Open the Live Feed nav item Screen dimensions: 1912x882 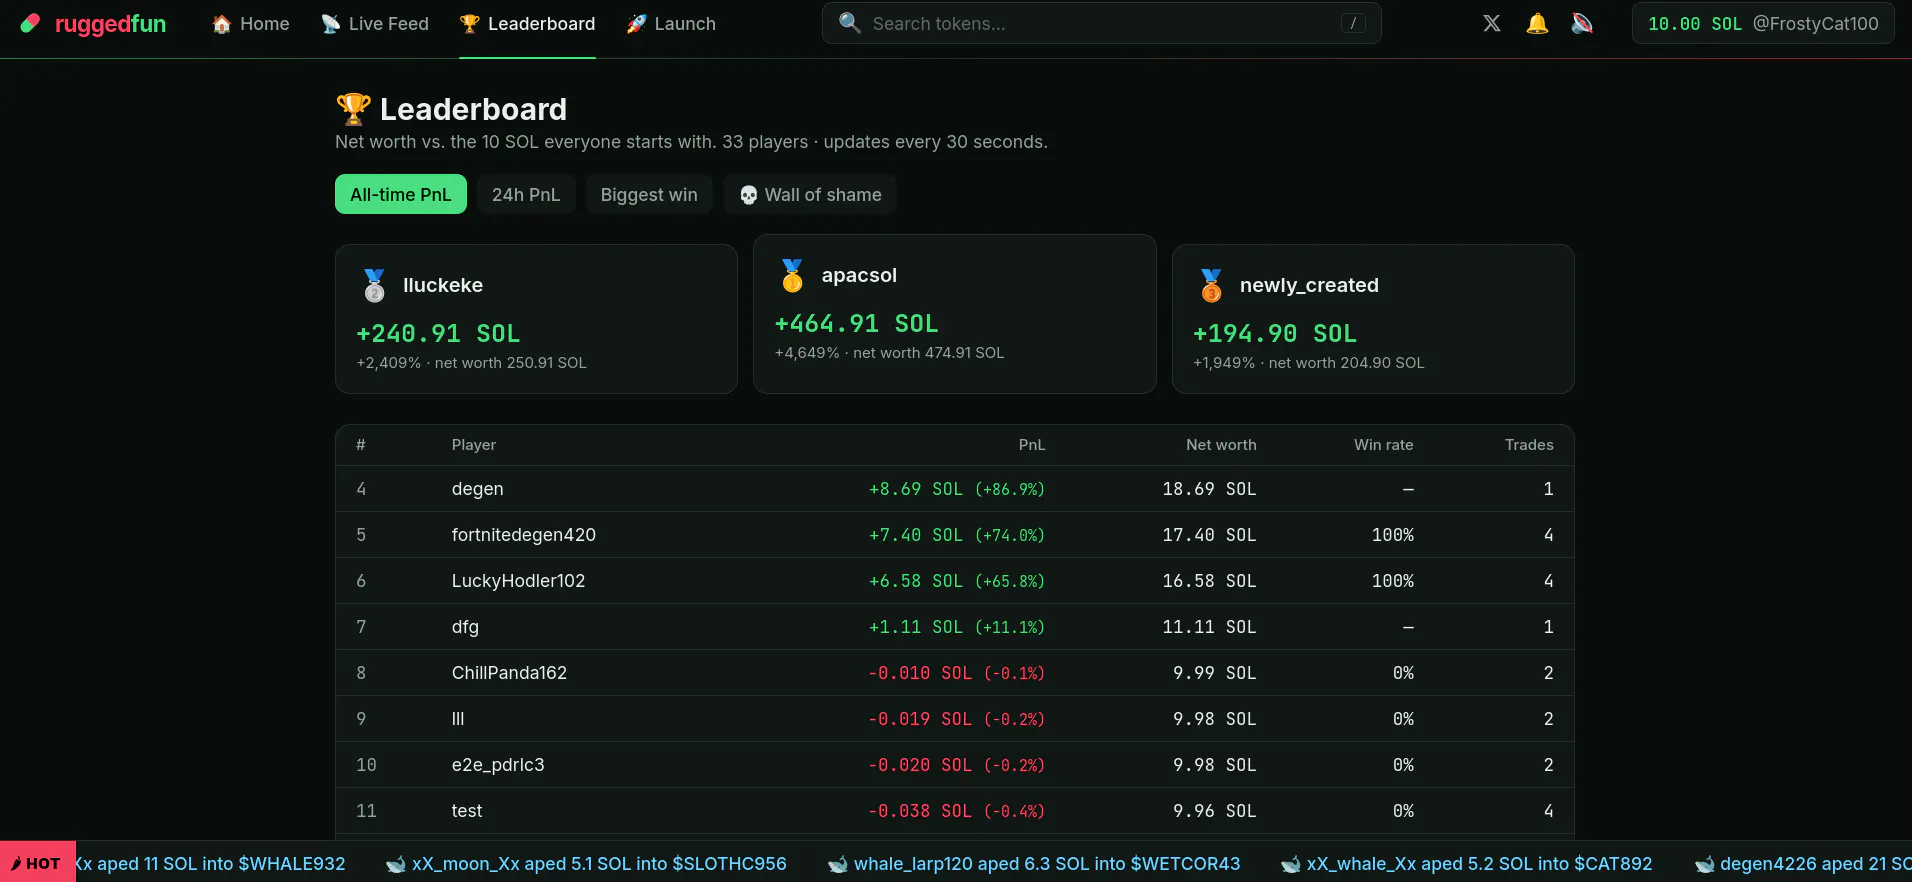pyautogui.click(x=375, y=24)
